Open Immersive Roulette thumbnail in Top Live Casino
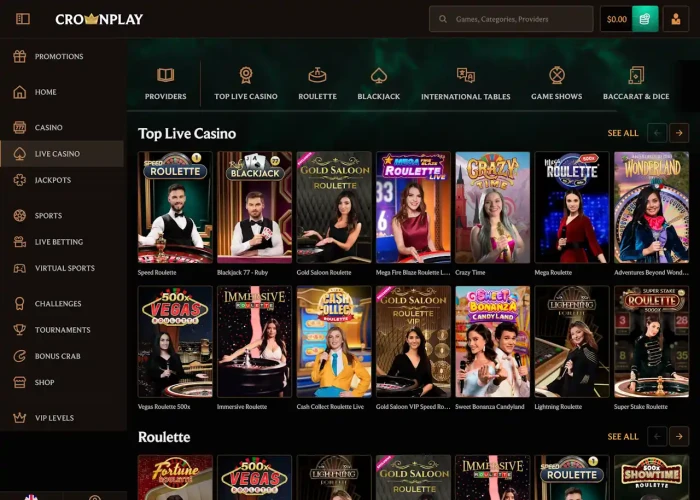 click(x=254, y=342)
